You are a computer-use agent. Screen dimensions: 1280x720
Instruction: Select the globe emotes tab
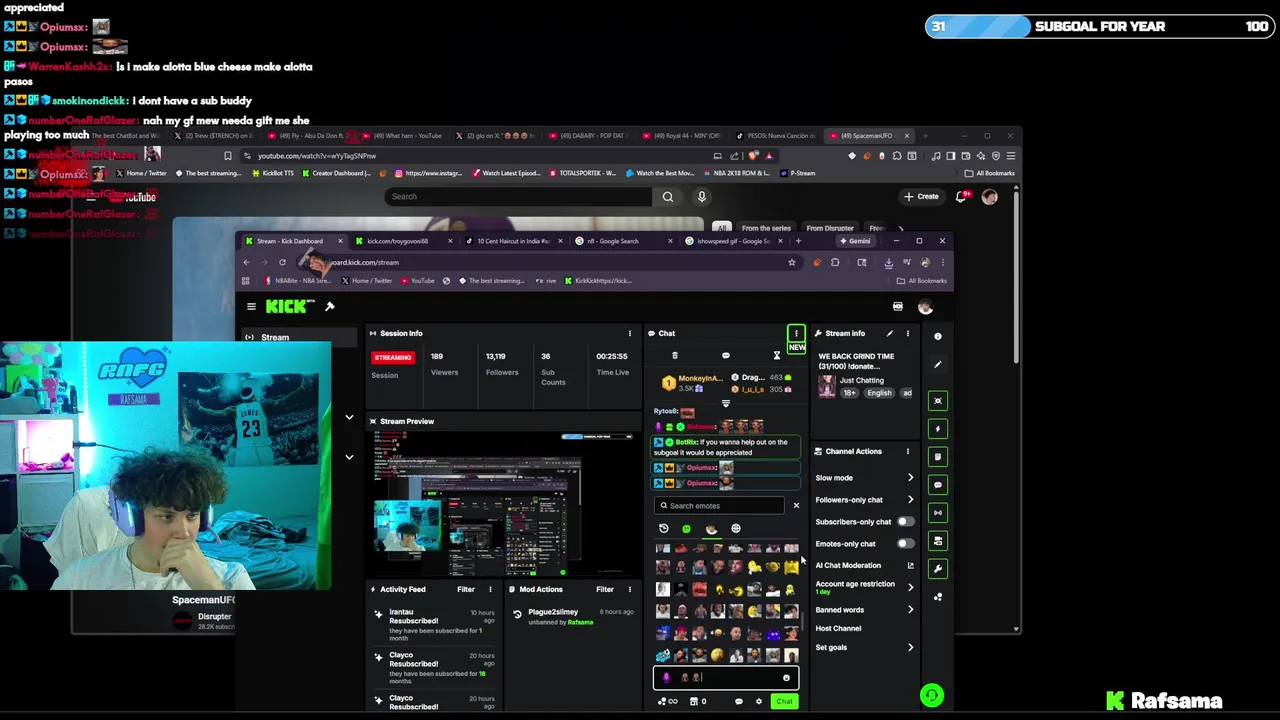736,528
